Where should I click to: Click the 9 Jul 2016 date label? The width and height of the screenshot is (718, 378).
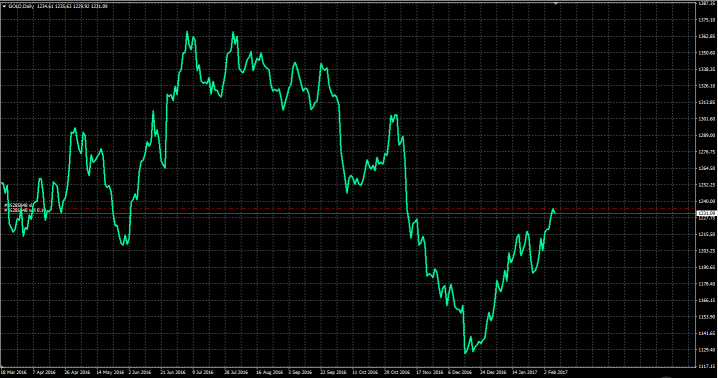tap(203, 372)
